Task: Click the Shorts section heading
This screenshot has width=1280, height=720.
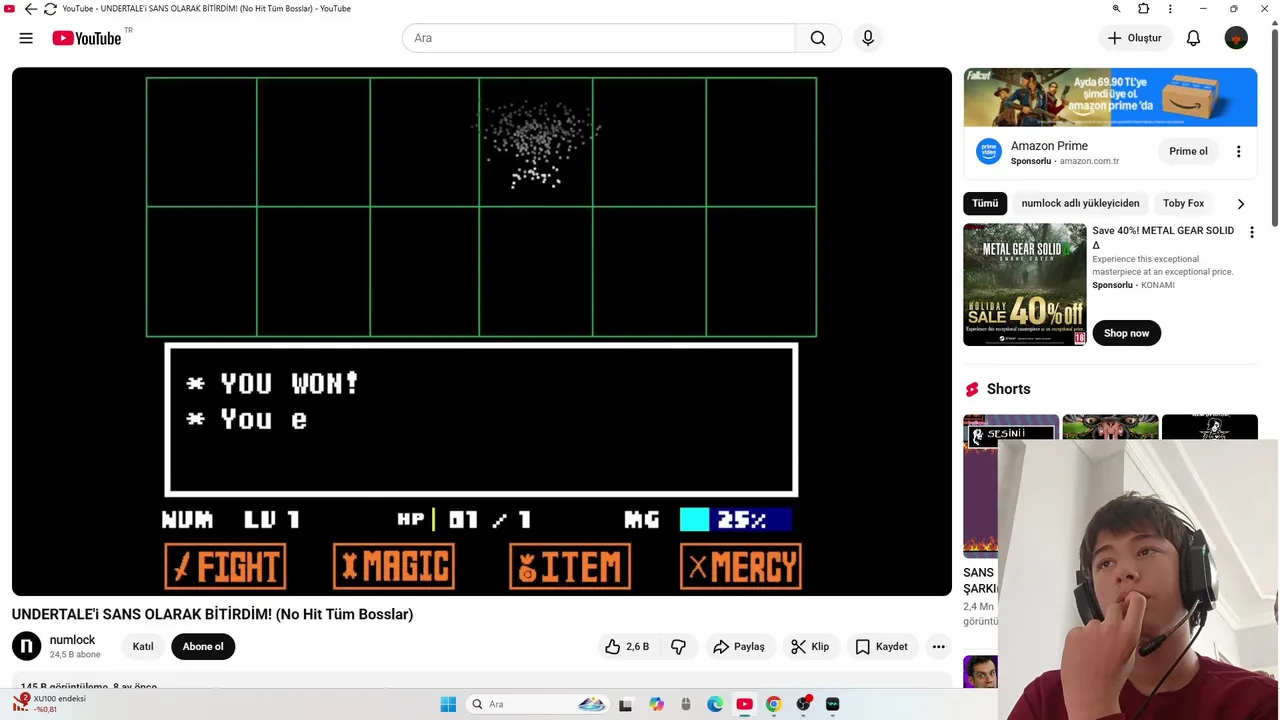Action: point(1008,389)
